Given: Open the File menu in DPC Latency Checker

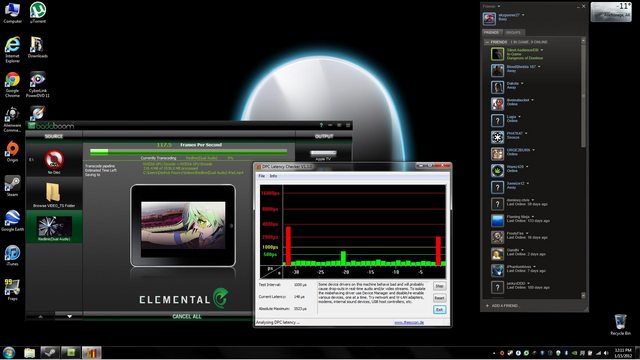Looking at the screenshot, I should pos(262,176).
